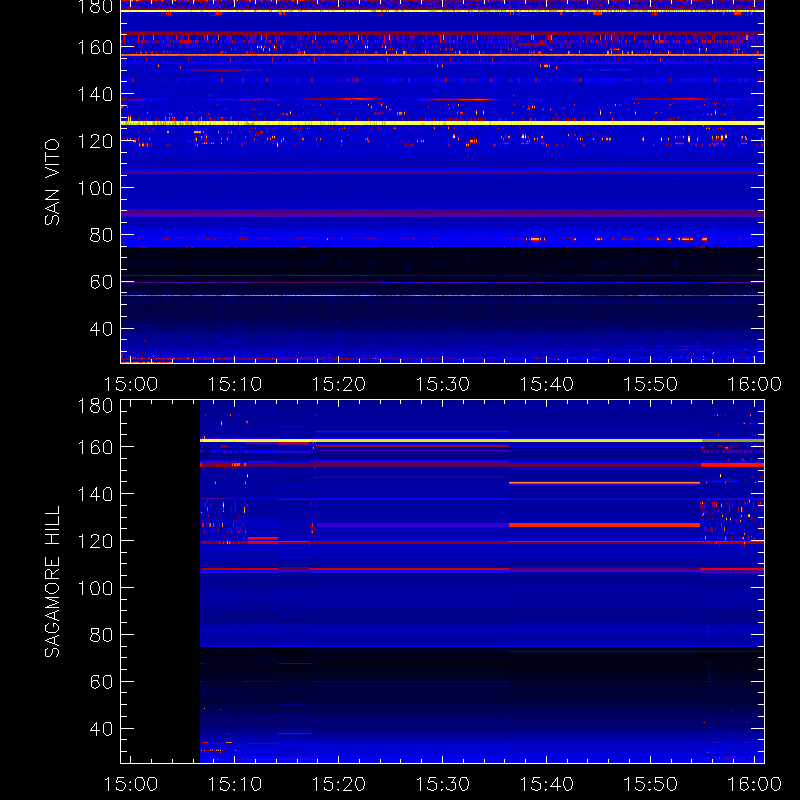Select the 140 tick label on San Vito axis
Image resolution: width=800 pixels, height=800 pixels.
click(95, 94)
